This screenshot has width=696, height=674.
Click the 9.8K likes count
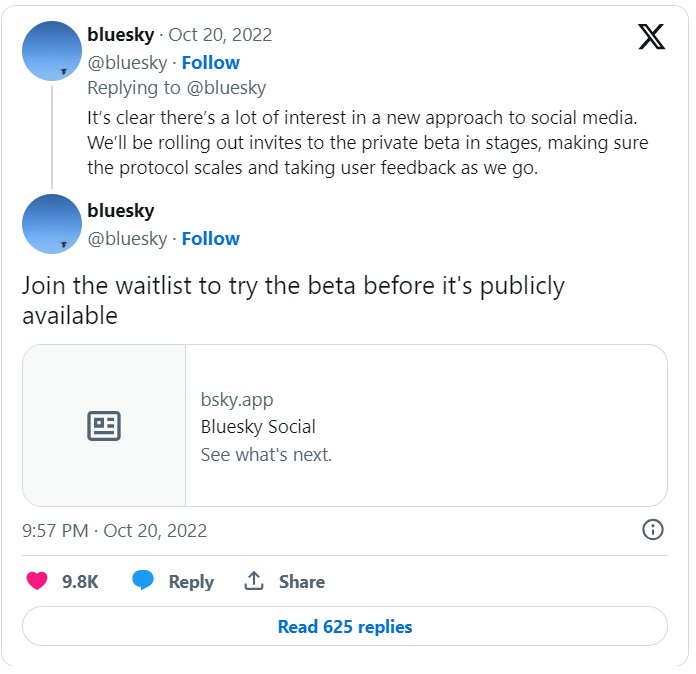coord(80,582)
